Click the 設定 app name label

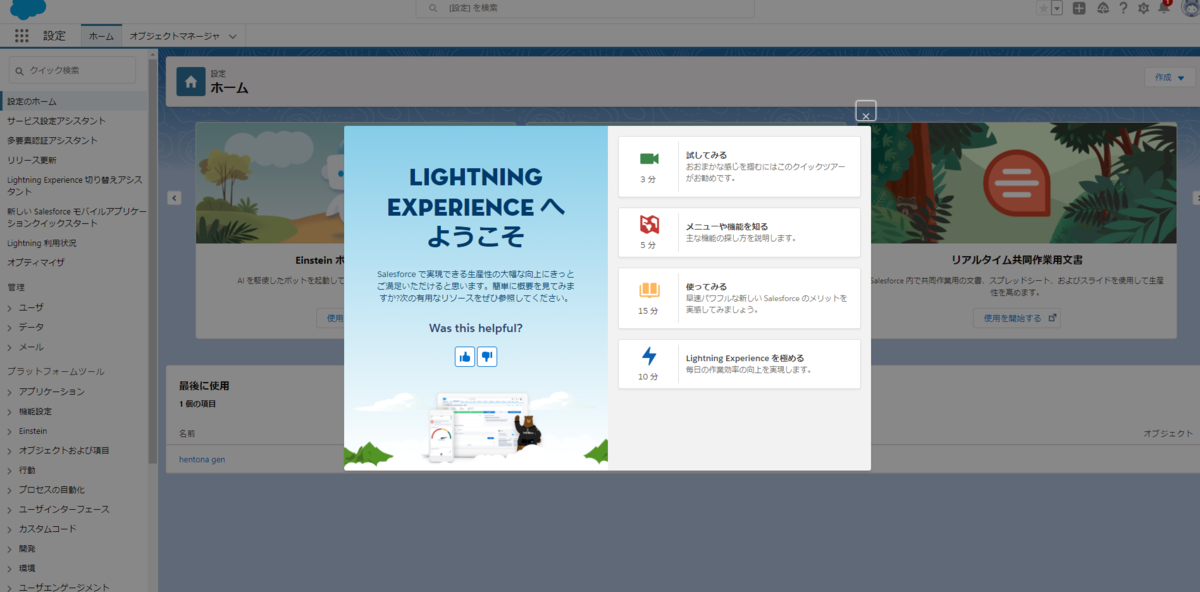coord(54,35)
